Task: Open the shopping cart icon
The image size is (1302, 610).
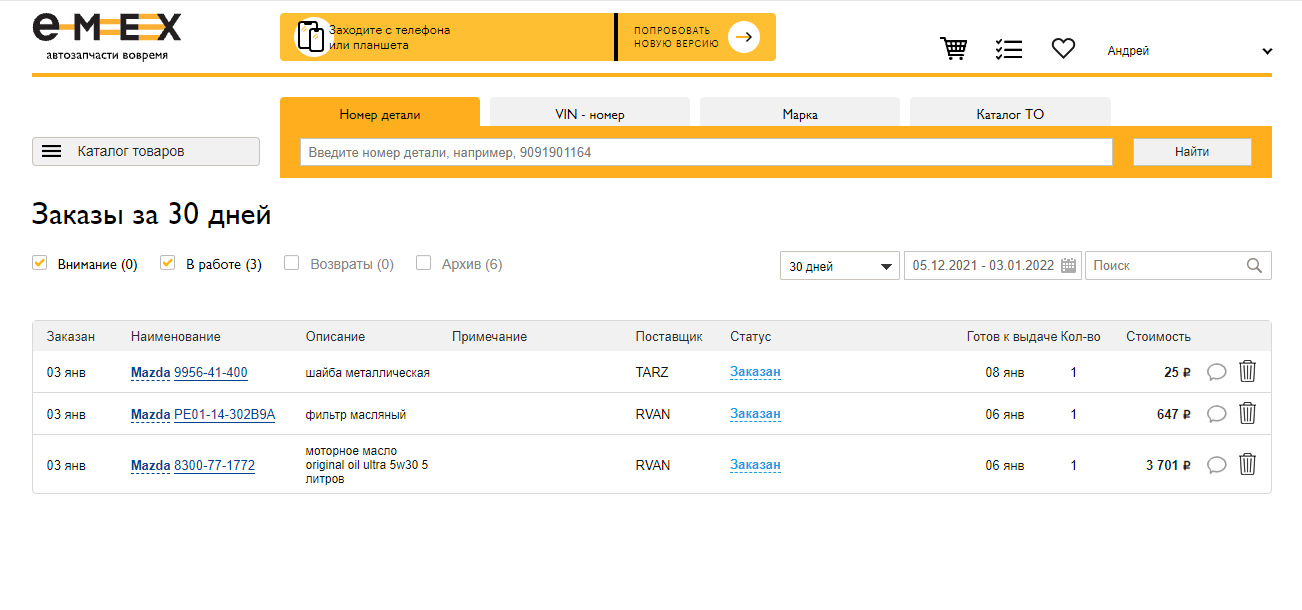Action: tap(954, 49)
